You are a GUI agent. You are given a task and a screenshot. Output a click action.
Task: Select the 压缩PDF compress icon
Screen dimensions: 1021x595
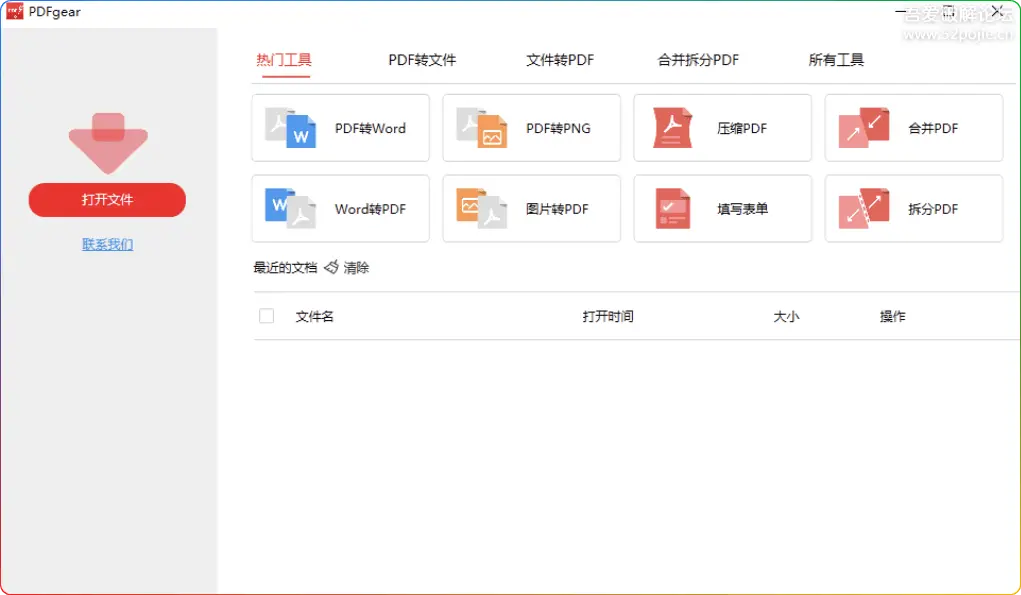pos(673,128)
